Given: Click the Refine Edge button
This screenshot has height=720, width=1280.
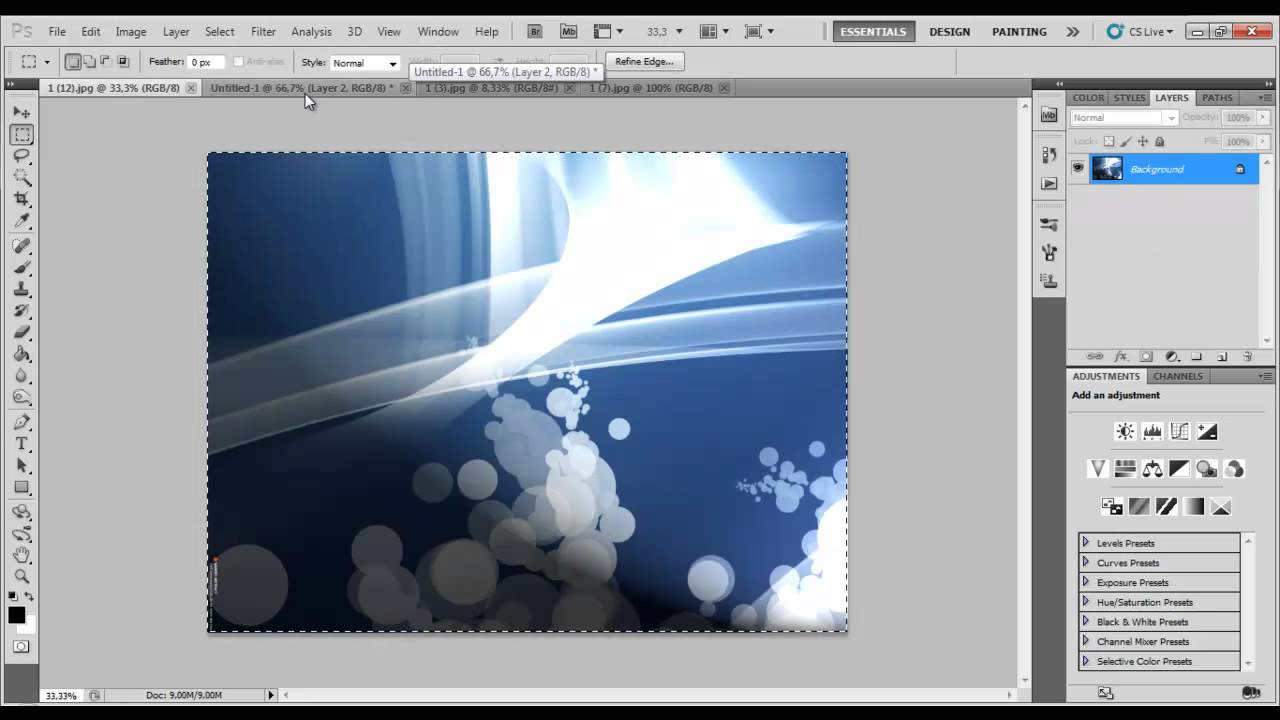Looking at the screenshot, I should click(644, 62).
